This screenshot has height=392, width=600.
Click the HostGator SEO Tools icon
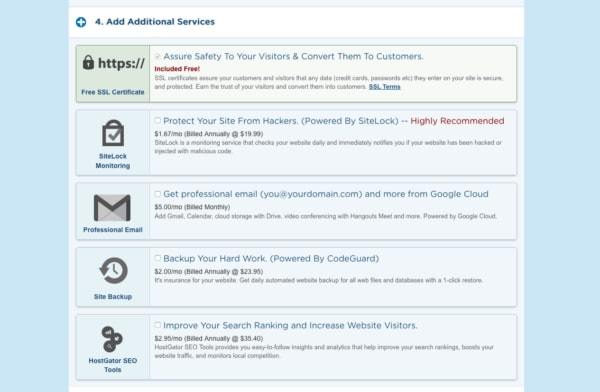pyautogui.click(x=112, y=339)
